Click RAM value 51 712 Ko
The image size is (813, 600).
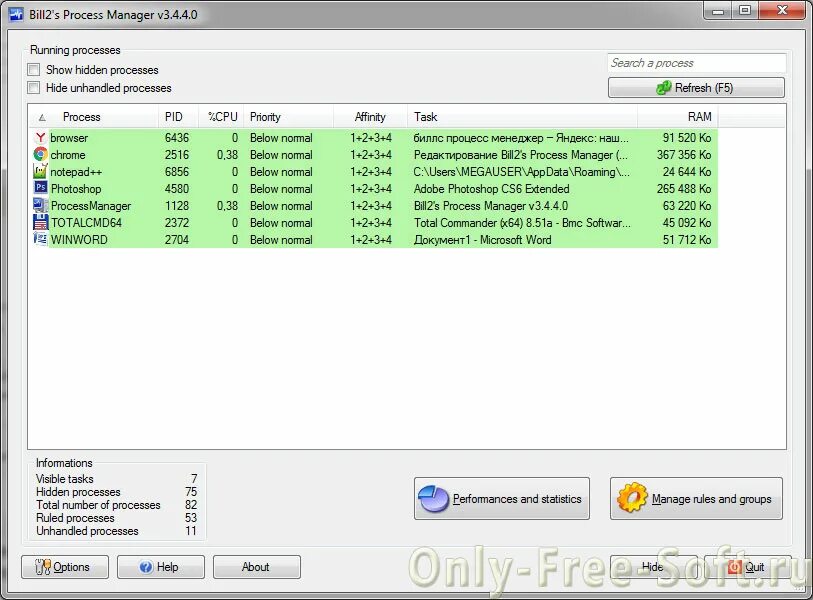687,240
